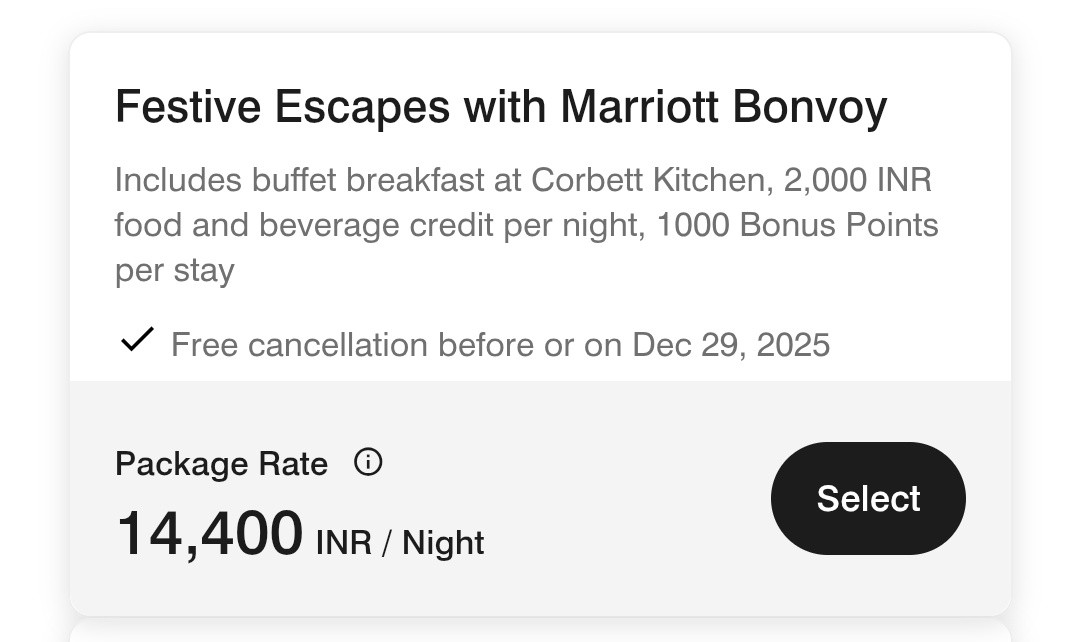The width and height of the screenshot is (1080, 642).
Task: Click the Night unit after the slash
Action: pyautogui.click(x=443, y=543)
